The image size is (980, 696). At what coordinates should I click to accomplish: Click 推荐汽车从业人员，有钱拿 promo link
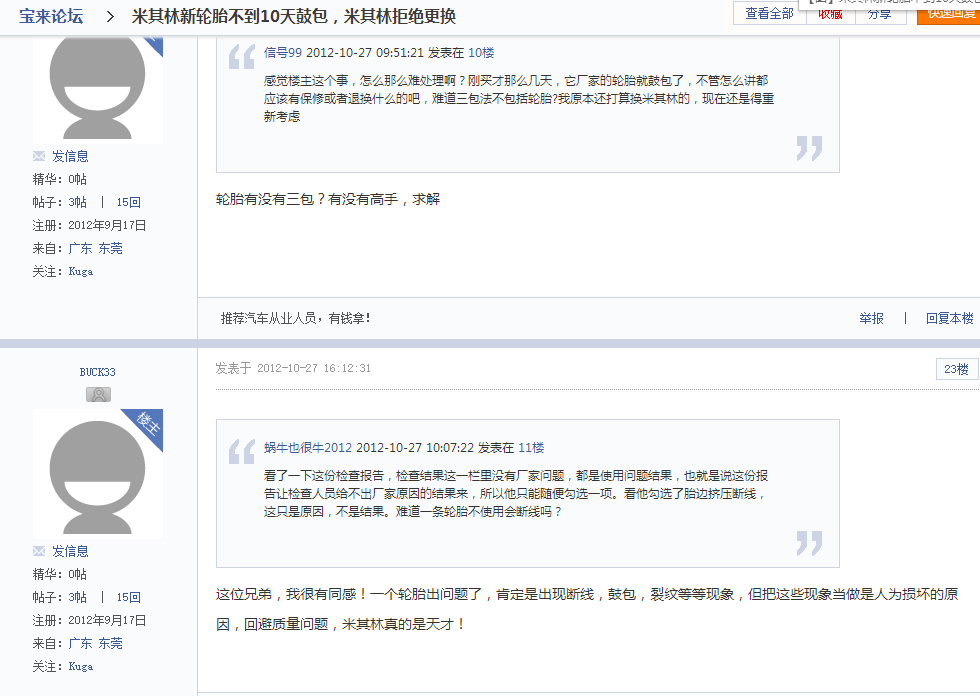coord(296,319)
